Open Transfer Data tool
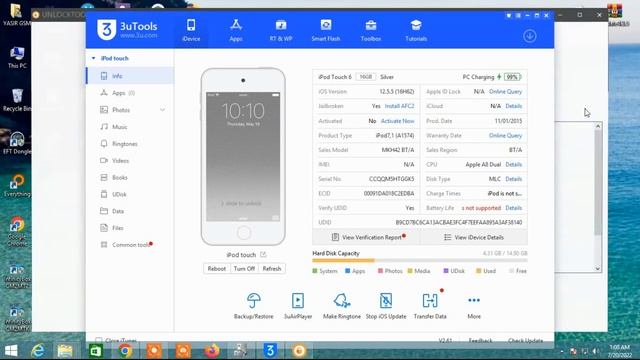The height and width of the screenshot is (360, 640). coord(430,306)
